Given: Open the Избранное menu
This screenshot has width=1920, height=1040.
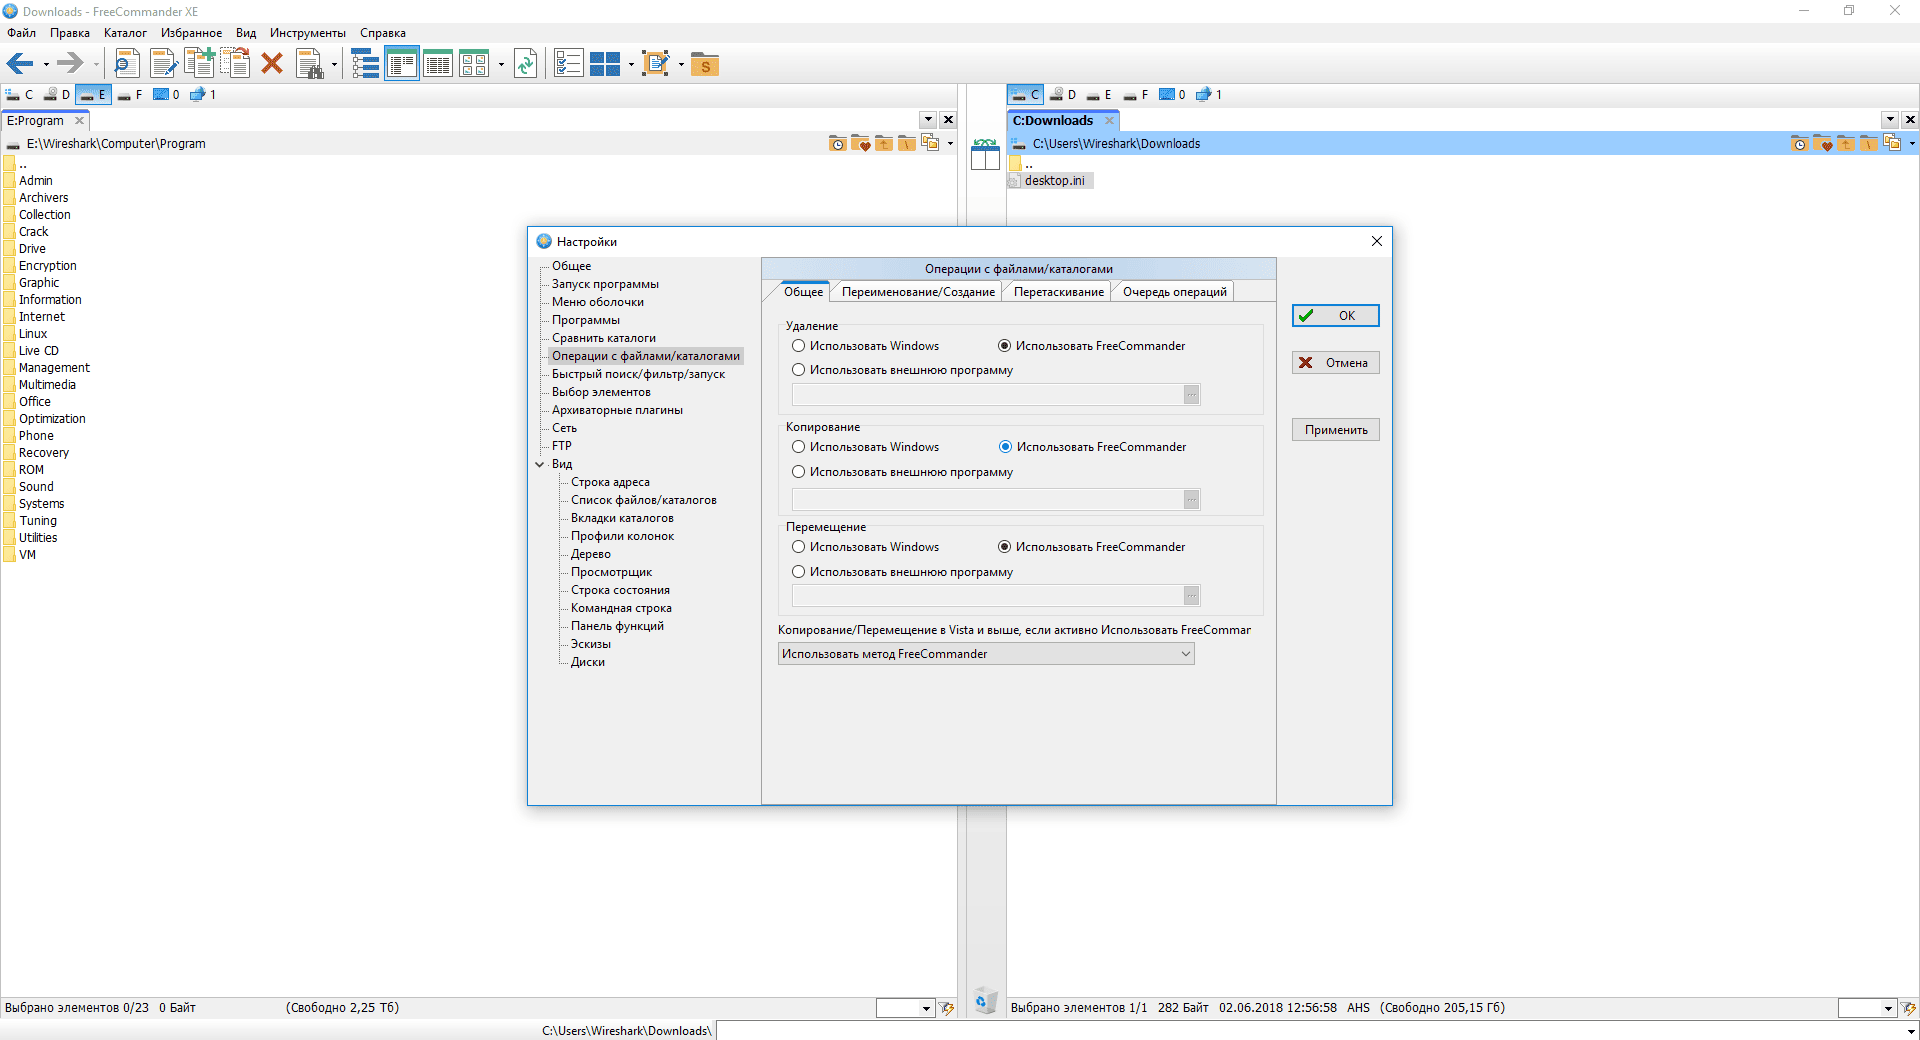Looking at the screenshot, I should click(x=191, y=33).
